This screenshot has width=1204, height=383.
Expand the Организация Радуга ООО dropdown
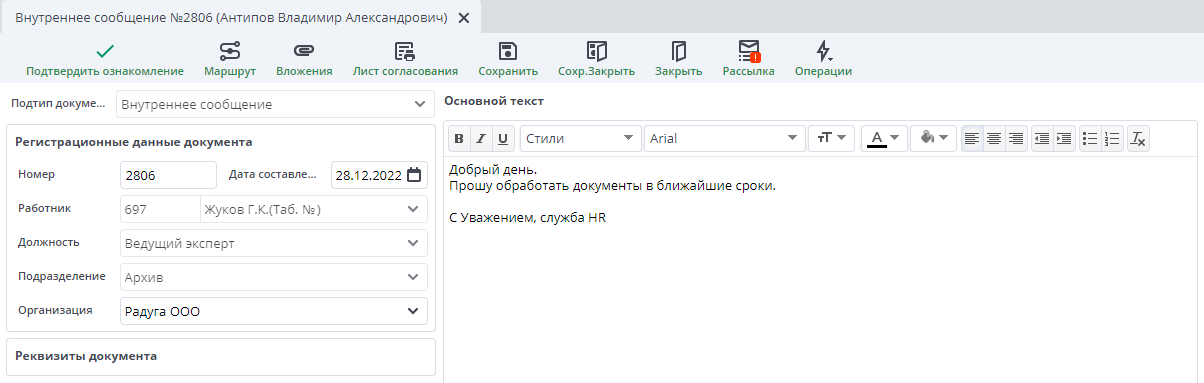pyautogui.click(x=413, y=311)
